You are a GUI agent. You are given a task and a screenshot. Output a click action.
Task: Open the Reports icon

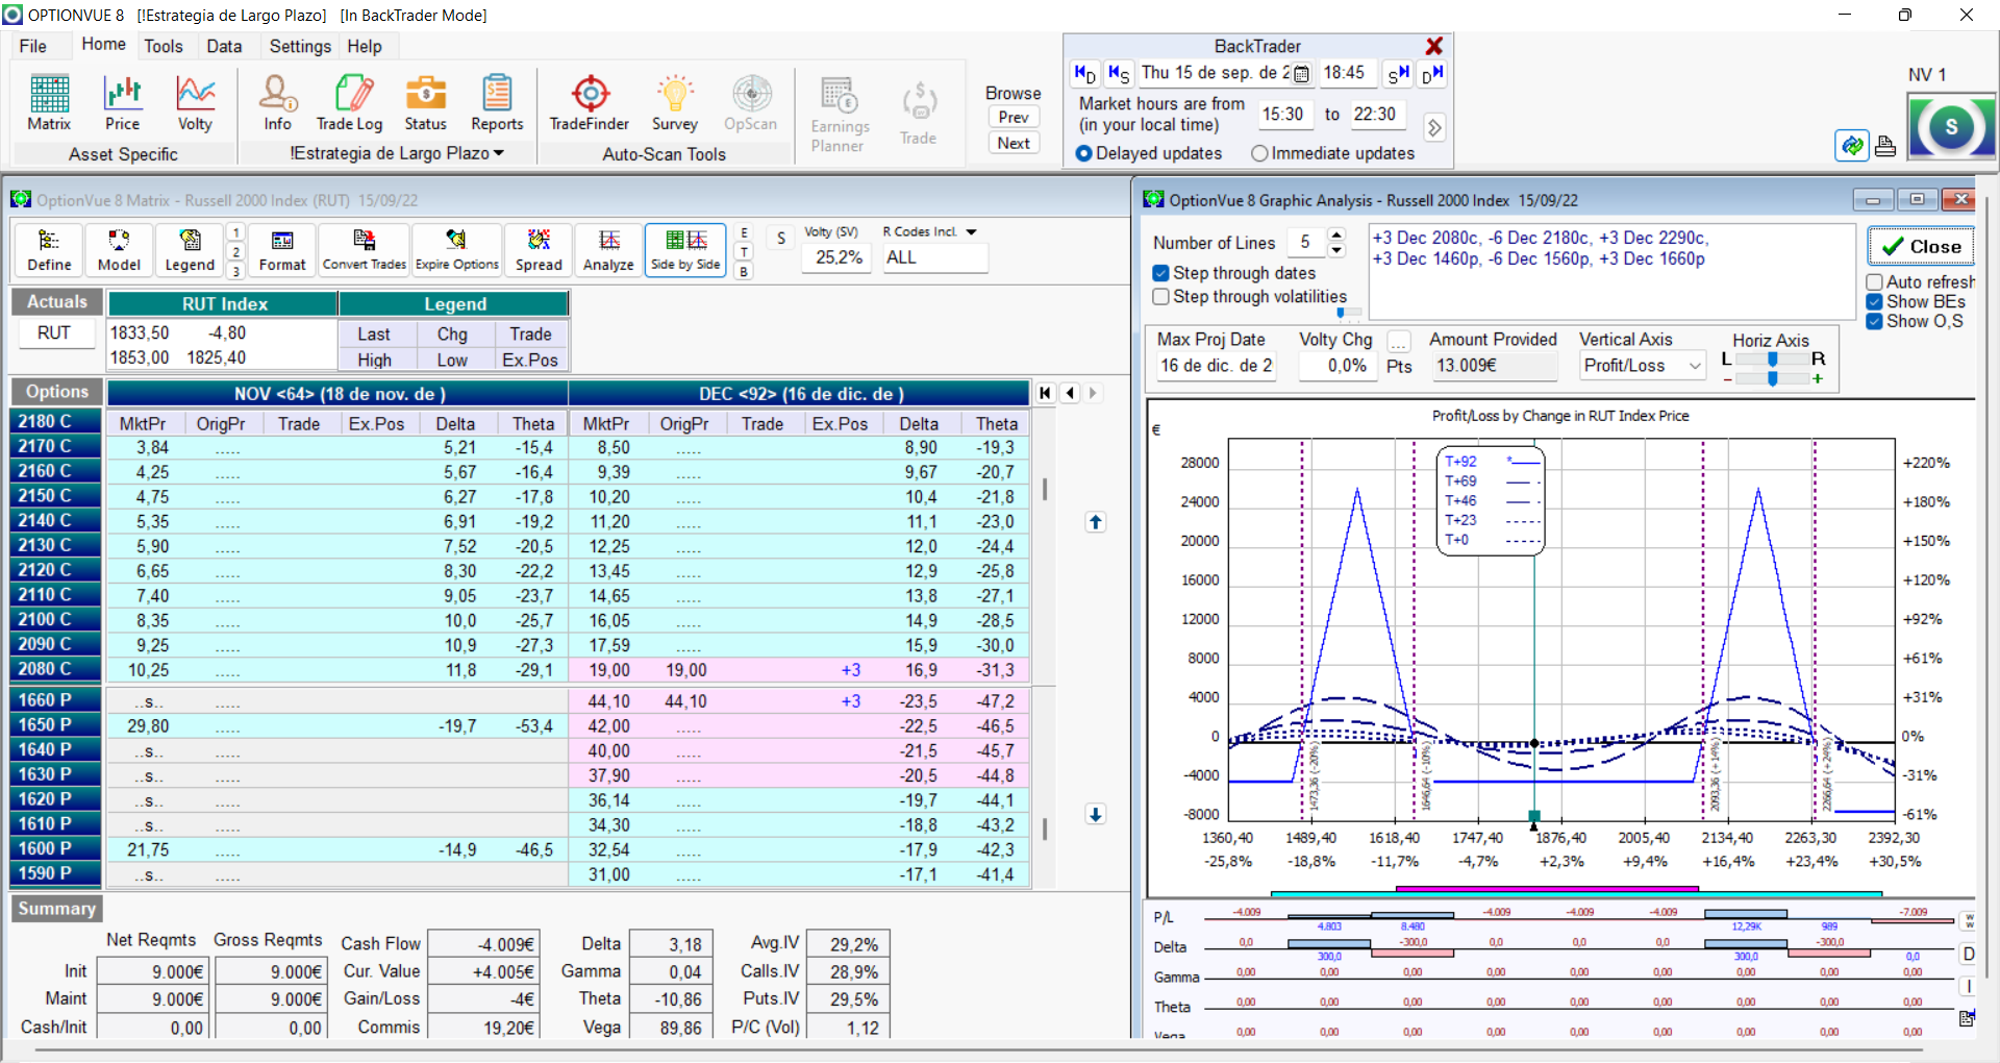click(497, 103)
